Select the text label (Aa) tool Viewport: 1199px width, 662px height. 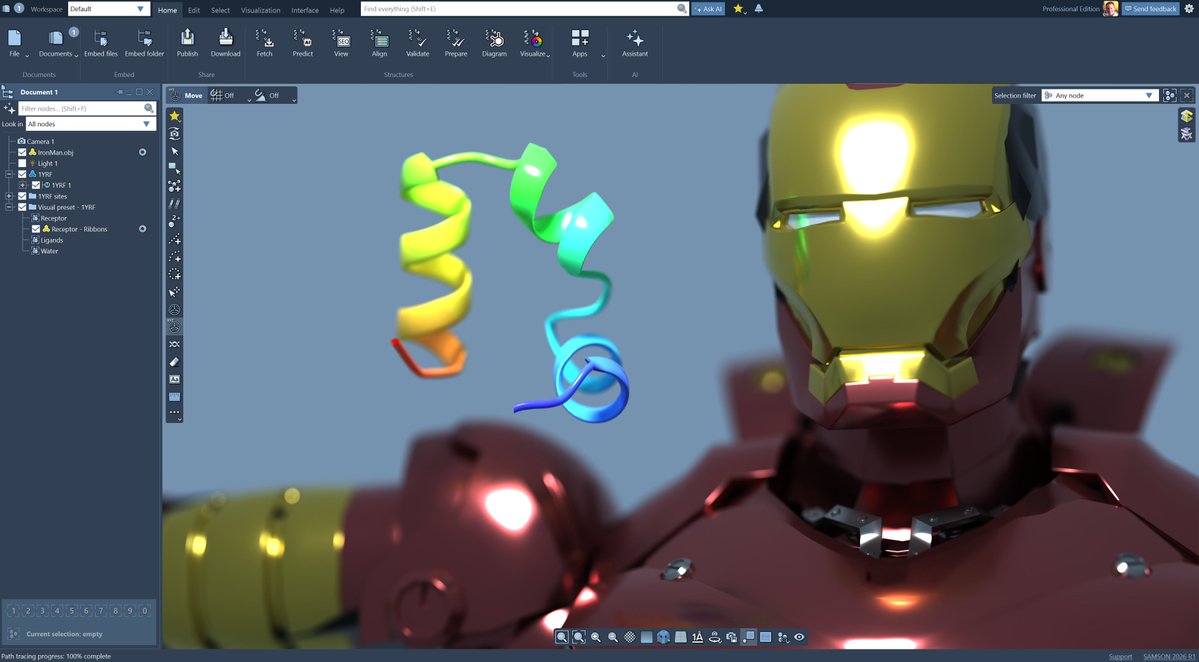(x=174, y=379)
